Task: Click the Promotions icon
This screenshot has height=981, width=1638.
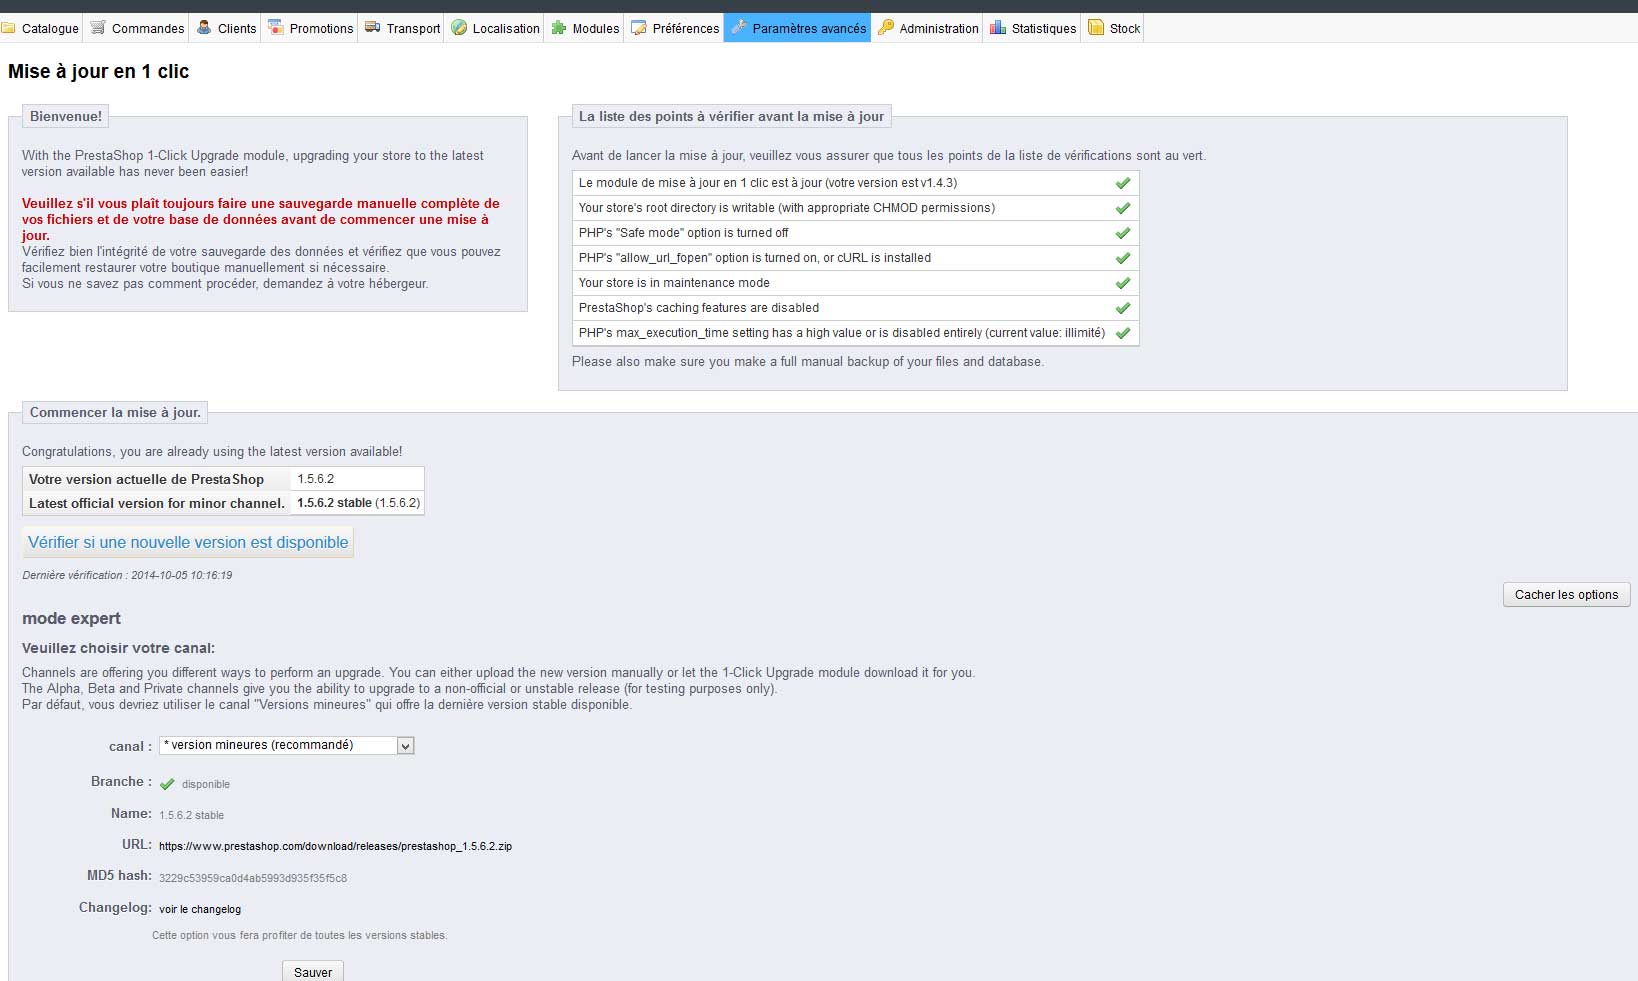Action: point(275,28)
